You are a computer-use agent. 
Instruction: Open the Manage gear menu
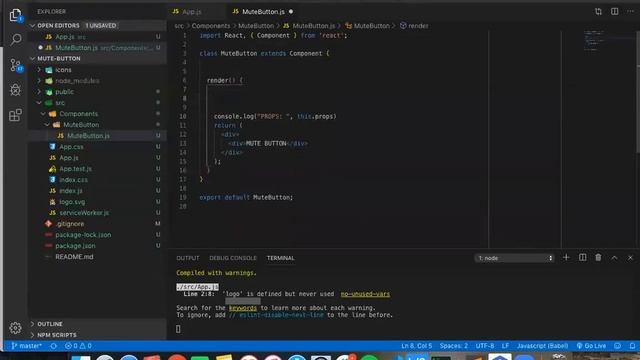tap(16, 328)
